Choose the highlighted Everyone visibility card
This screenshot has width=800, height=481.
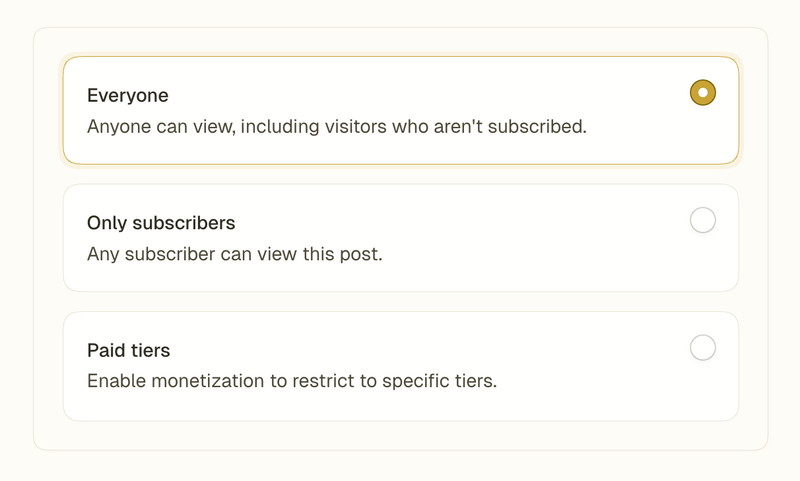[x=400, y=110]
